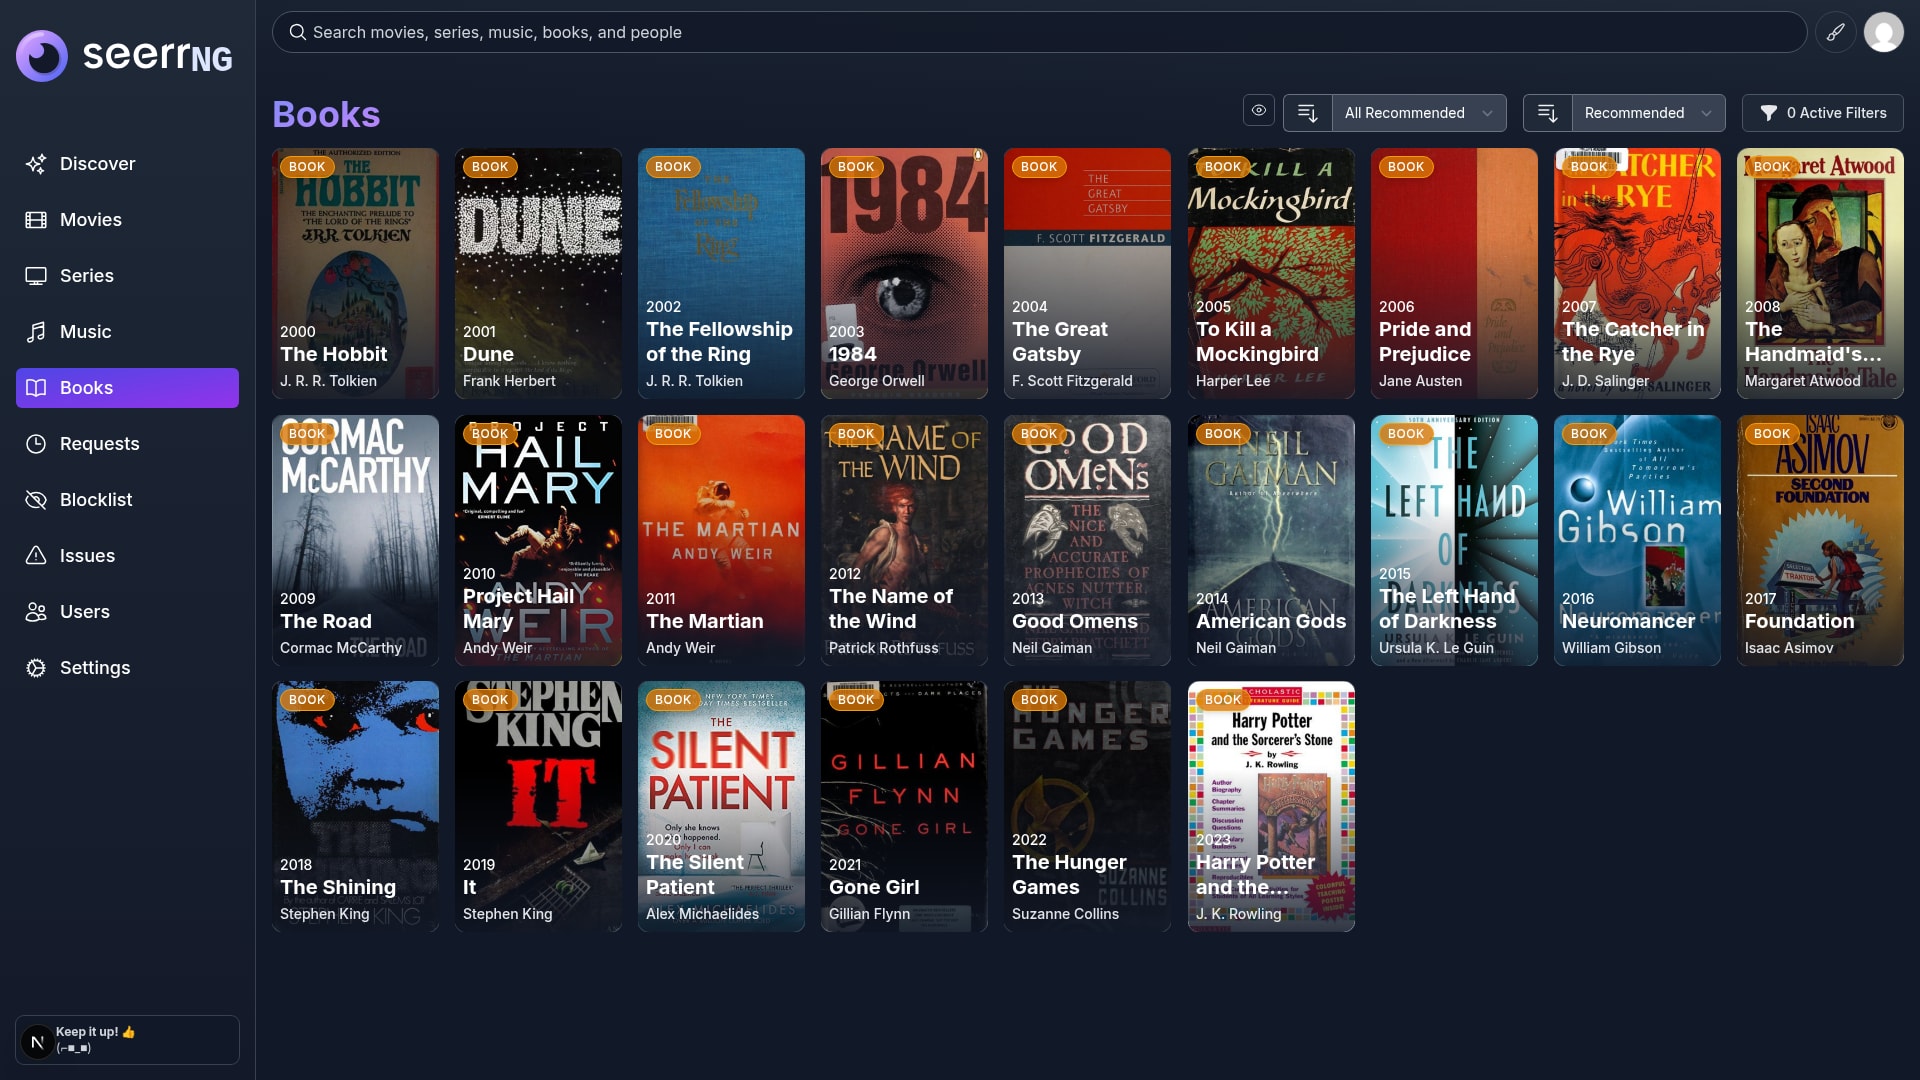Click the Requests clock icon
The image size is (1920, 1080).
pos(36,444)
